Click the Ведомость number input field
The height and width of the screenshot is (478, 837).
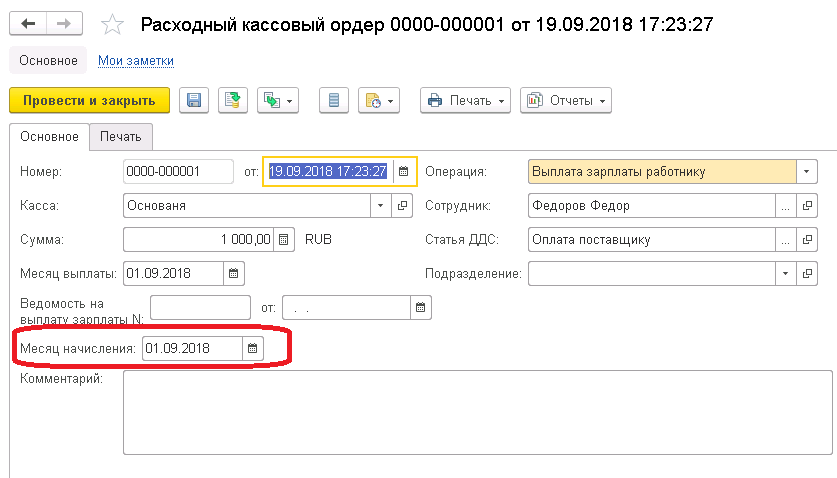[x=200, y=308]
